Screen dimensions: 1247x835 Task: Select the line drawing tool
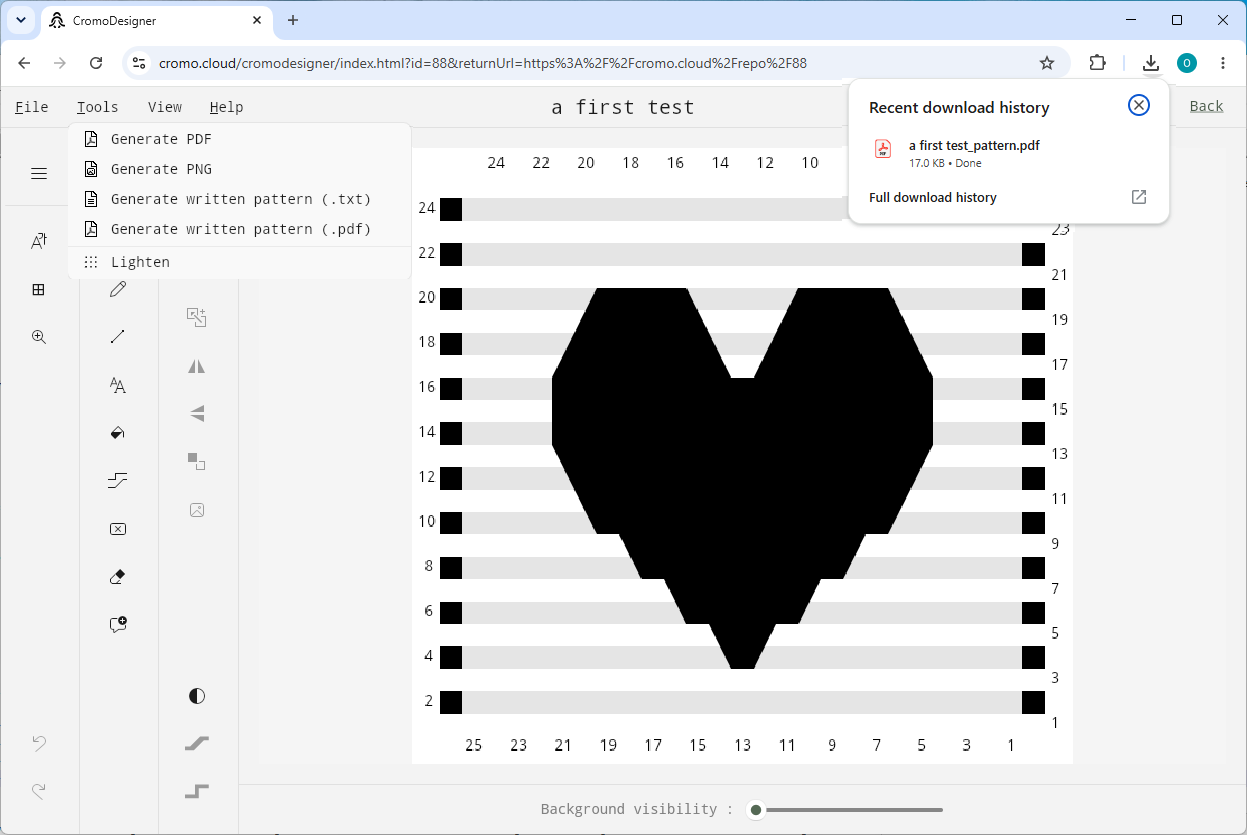pyautogui.click(x=118, y=337)
